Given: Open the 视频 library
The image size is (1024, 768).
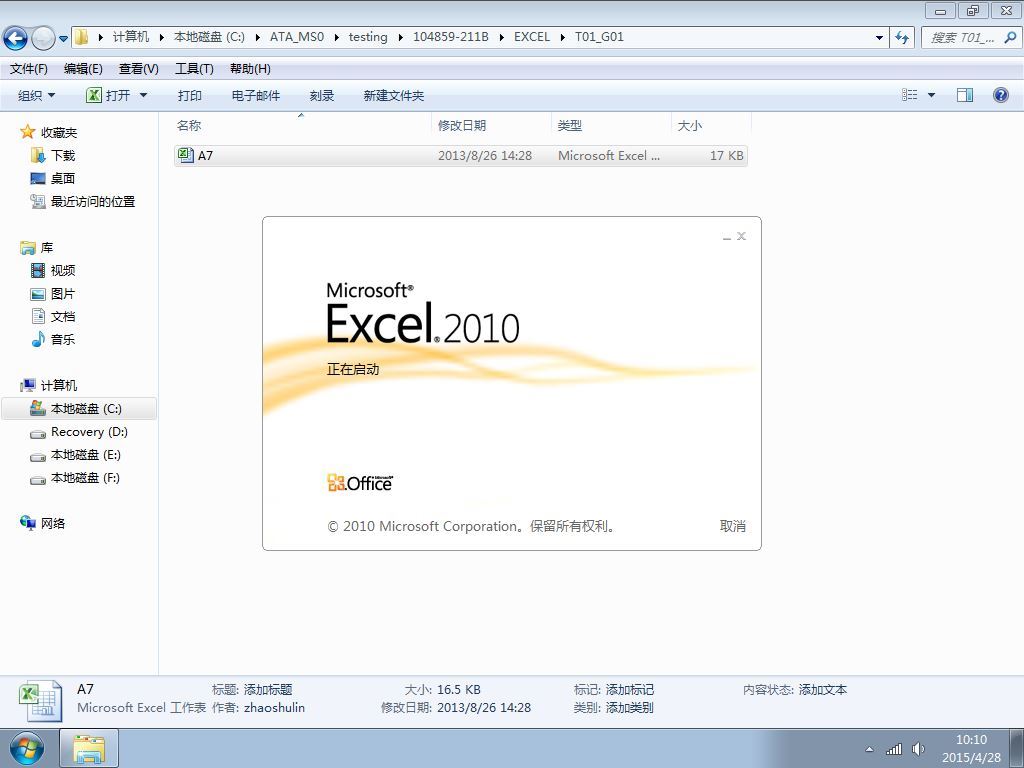Looking at the screenshot, I should tap(63, 270).
